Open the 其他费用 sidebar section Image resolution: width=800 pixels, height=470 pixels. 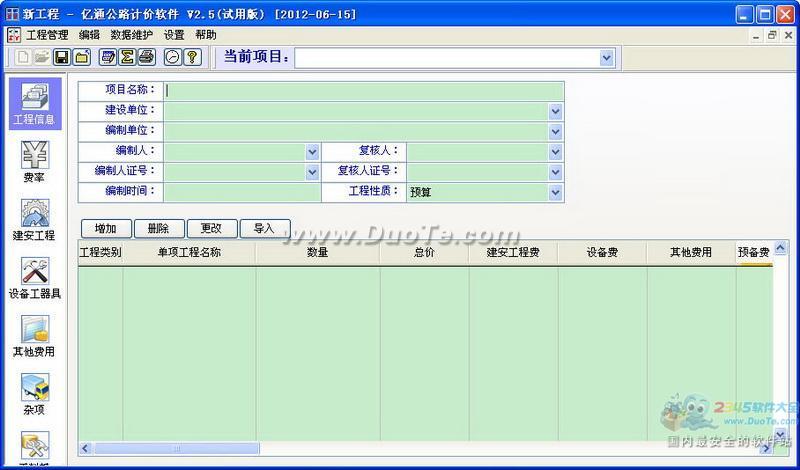(35, 336)
